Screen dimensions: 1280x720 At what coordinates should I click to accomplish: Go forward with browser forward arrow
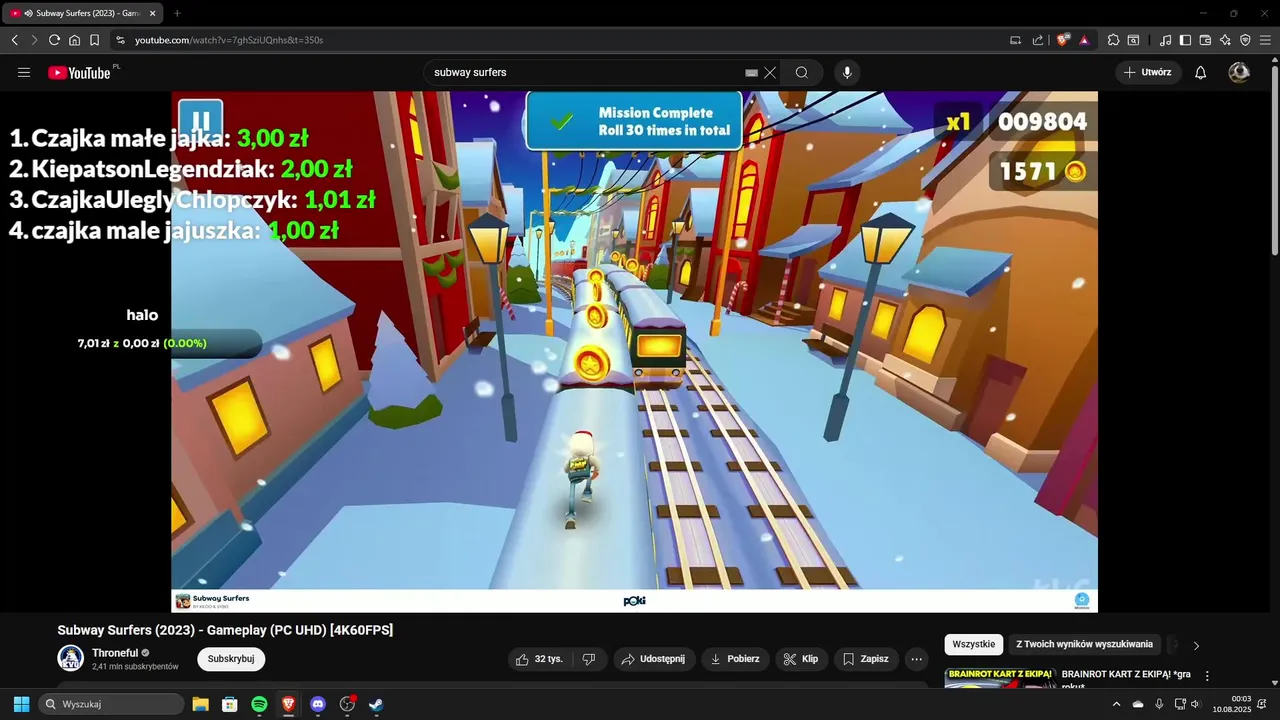34,40
